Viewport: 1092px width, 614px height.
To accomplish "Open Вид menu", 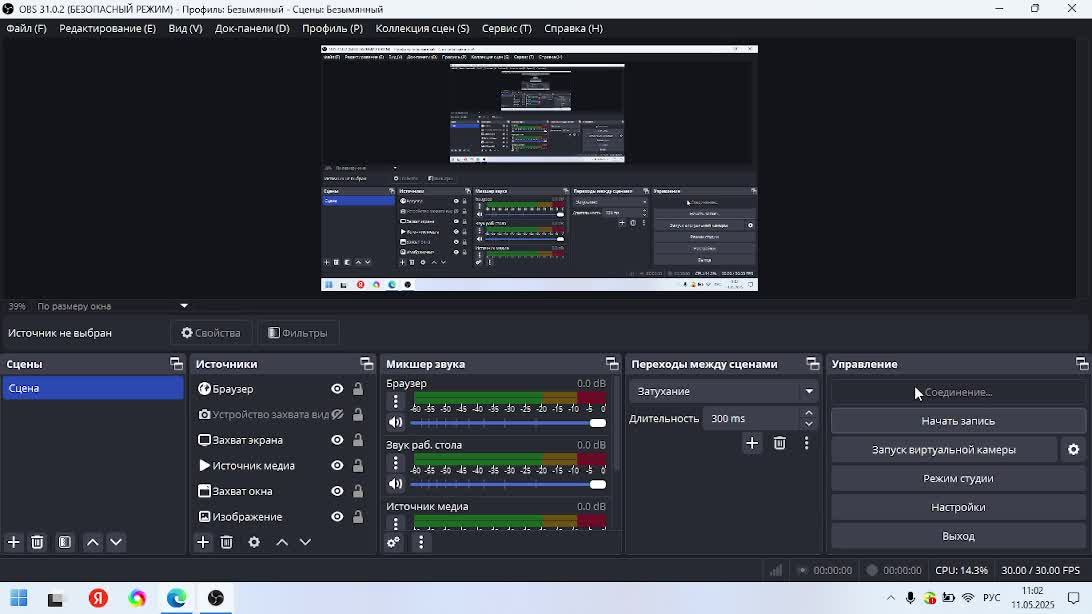I will [185, 29].
